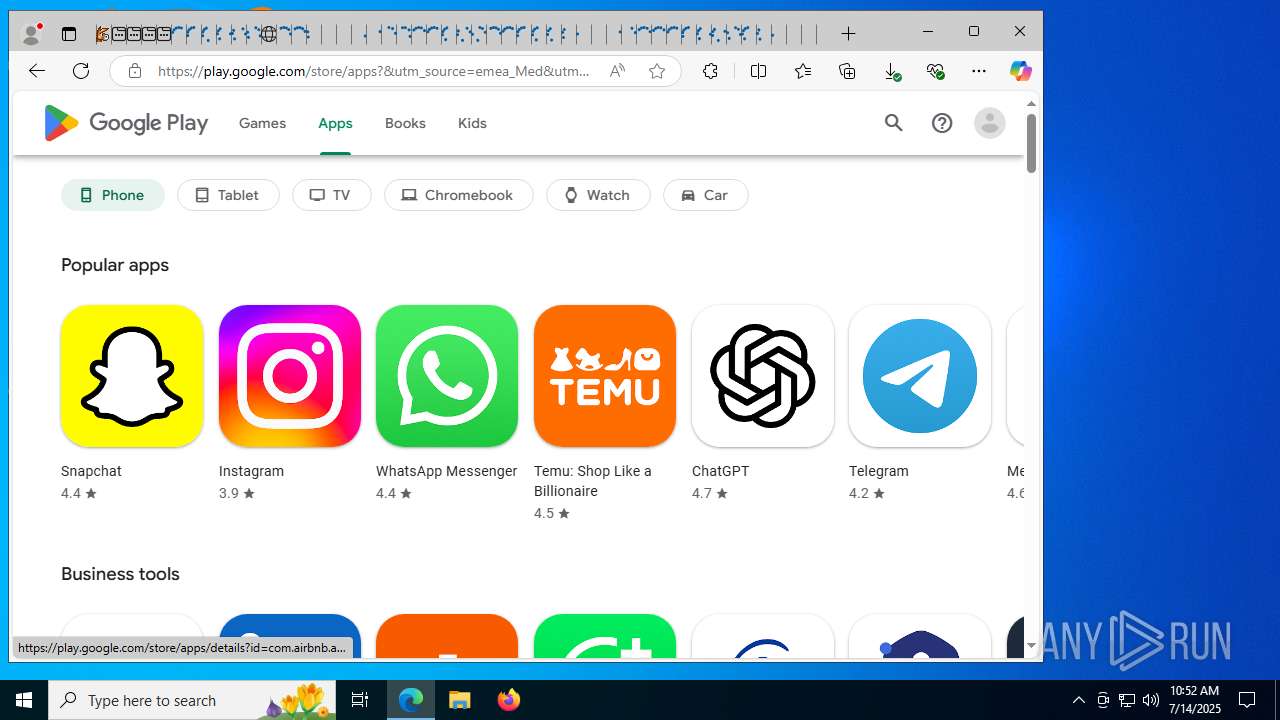Add page to favorites with star icon
The width and height of the screenshot is (1280, 720).
pos(657,71)
